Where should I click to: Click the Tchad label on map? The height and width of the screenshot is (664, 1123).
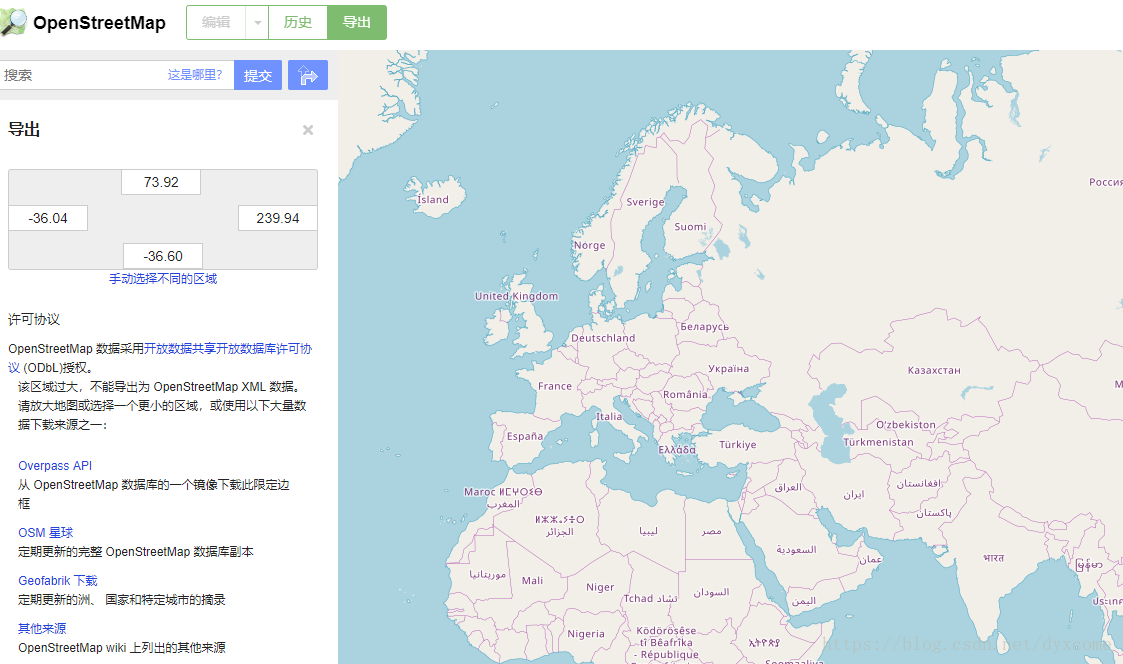638,599
